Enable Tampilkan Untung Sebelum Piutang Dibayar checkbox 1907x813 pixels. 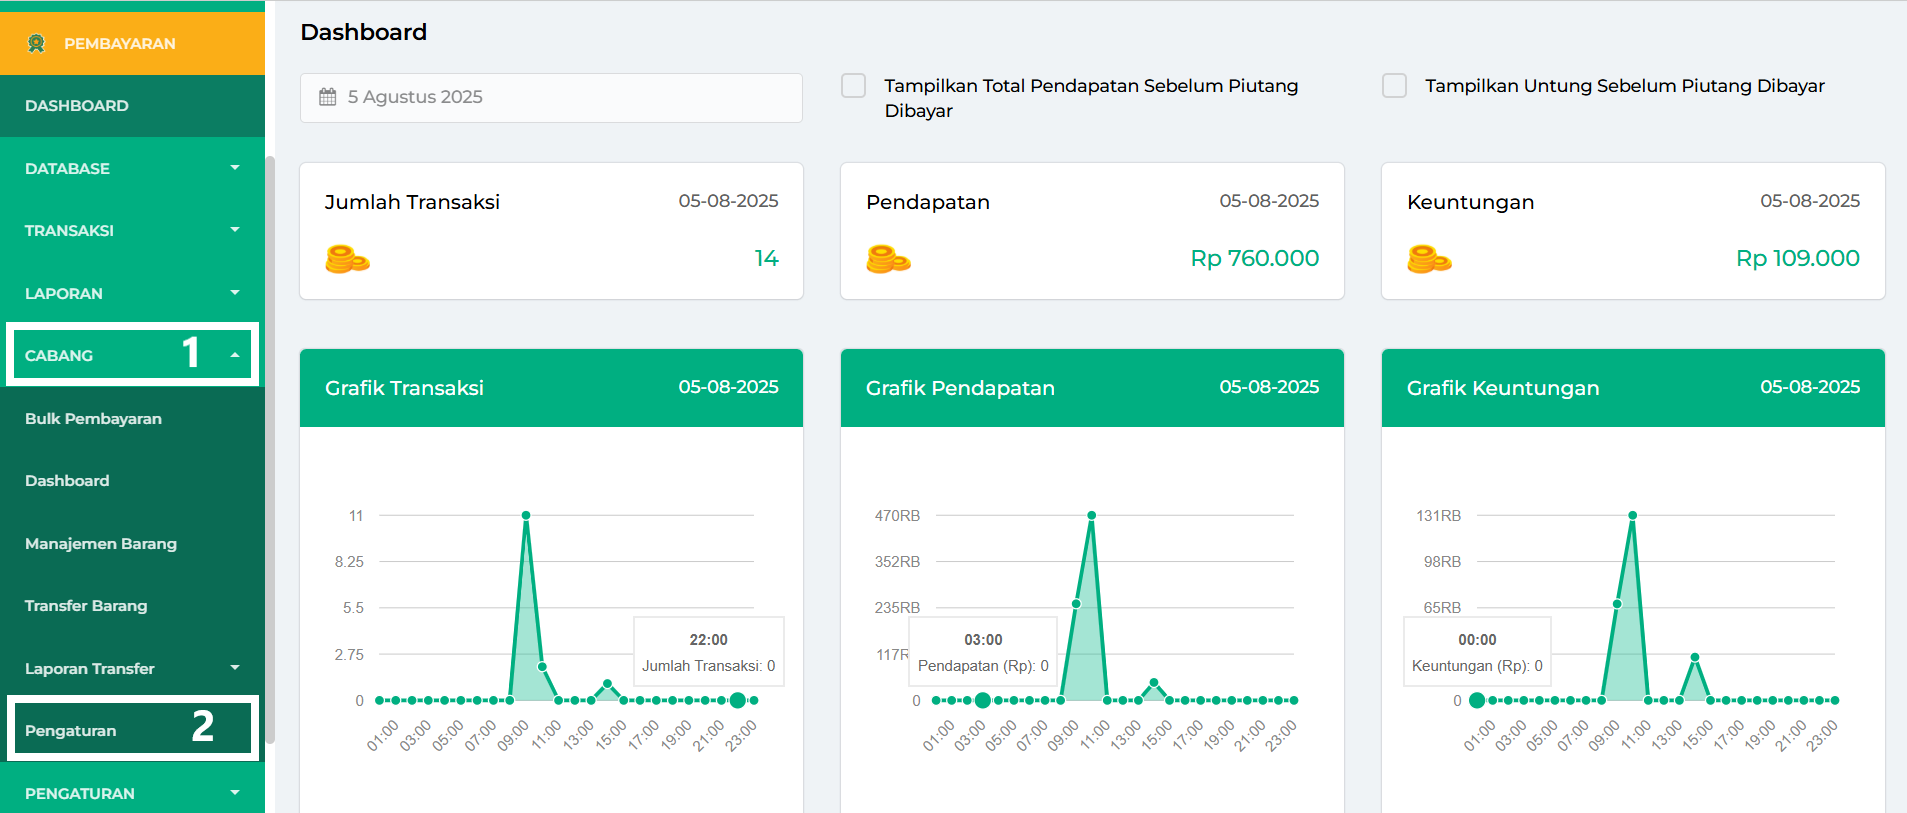coord(1394,85)
